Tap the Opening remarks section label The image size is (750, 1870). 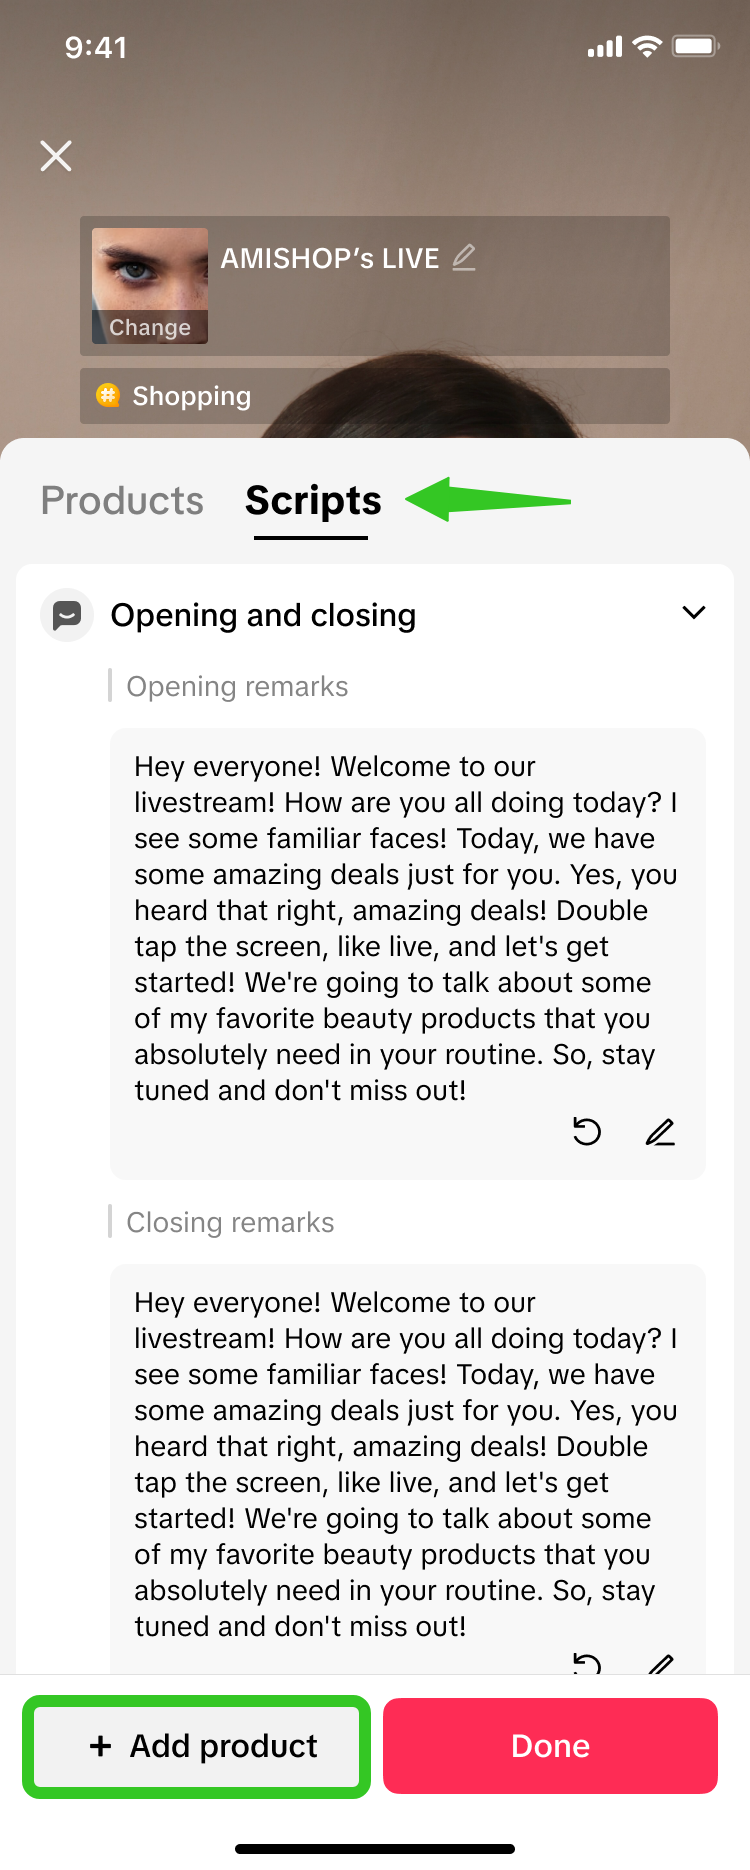pos(237,687)
